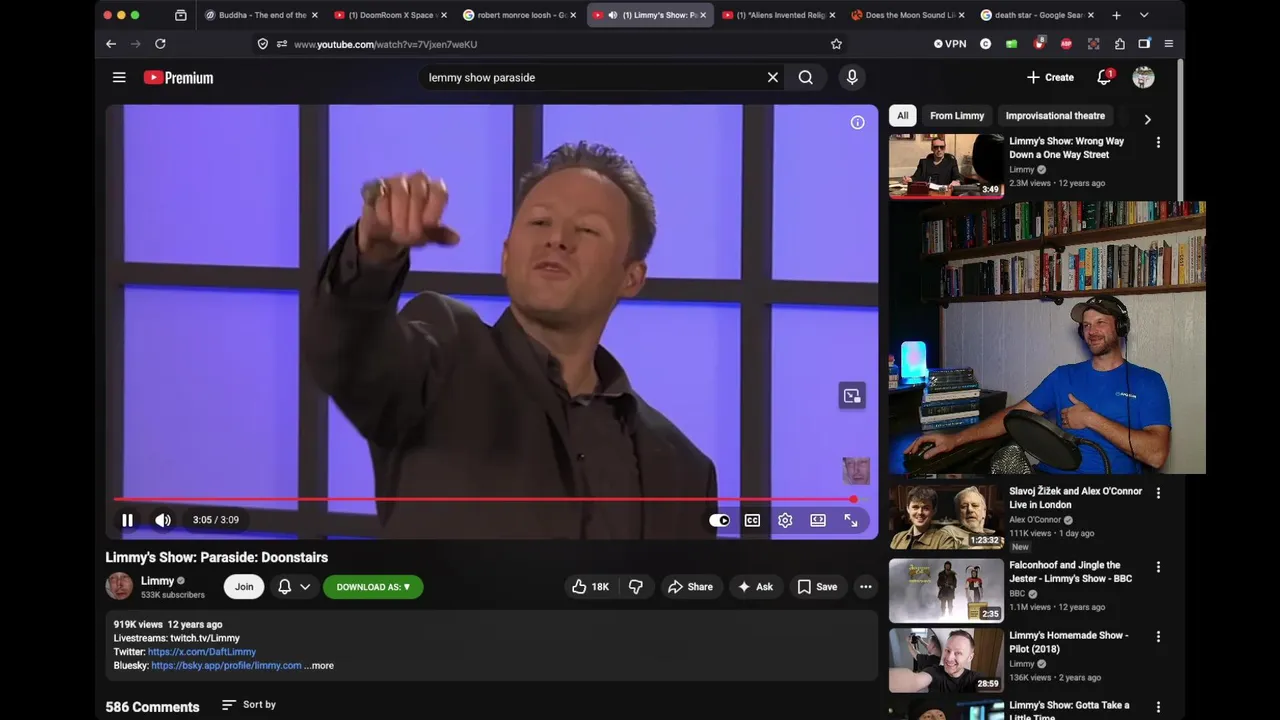Clear the search box with the X

pos(772,77)
